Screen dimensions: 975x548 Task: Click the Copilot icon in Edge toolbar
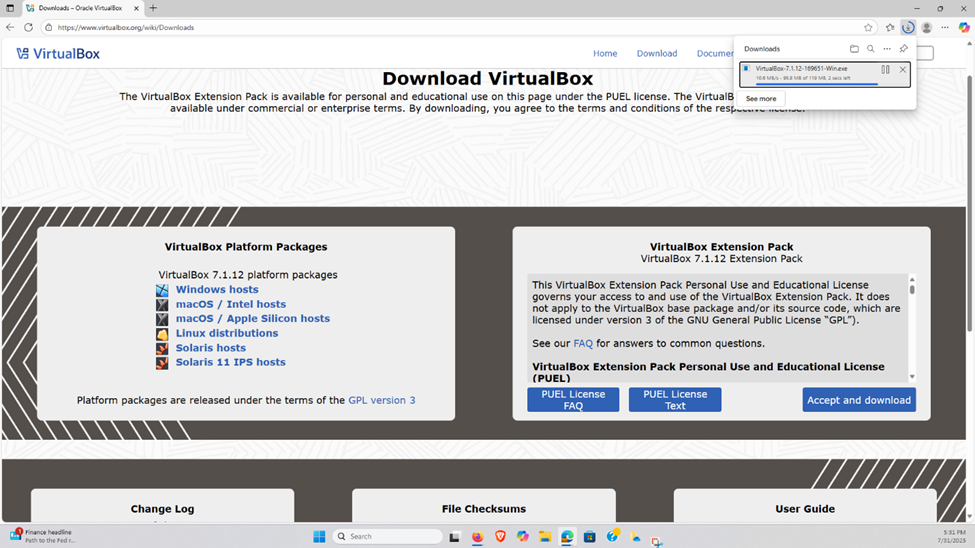[964, 27]
